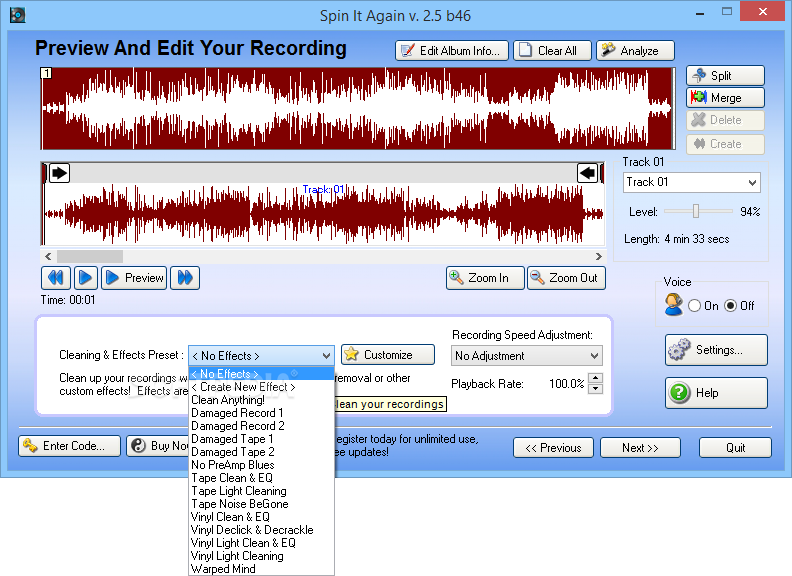The height and width of the screenshot is (576, 792).
Task: Turn Voice announcements On
Action: [695, 306]
